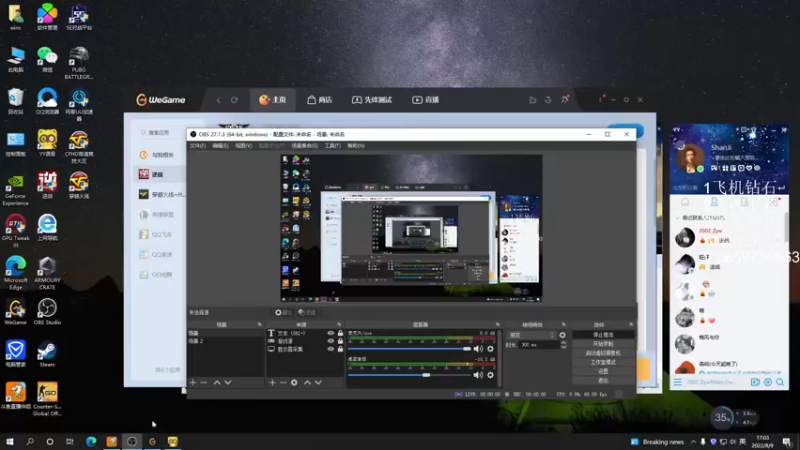Click Start Recording button in OBS controls
The width and height of the screenshot is (800, 450).
pos(603,344)
